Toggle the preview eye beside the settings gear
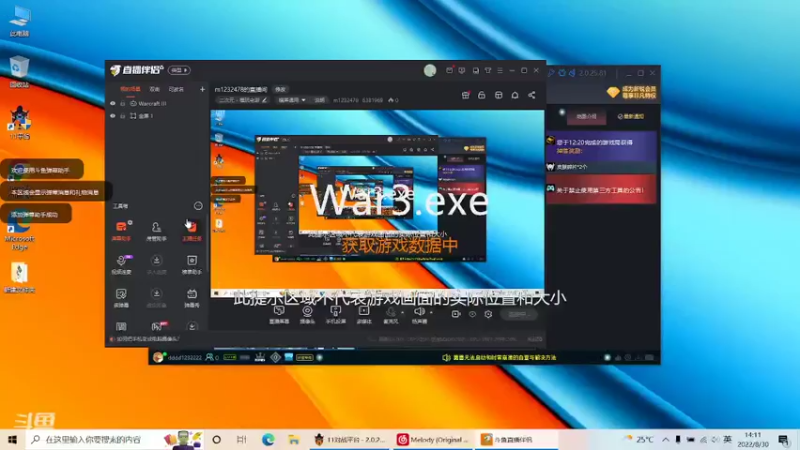The image size is (800, 450). 472,314
